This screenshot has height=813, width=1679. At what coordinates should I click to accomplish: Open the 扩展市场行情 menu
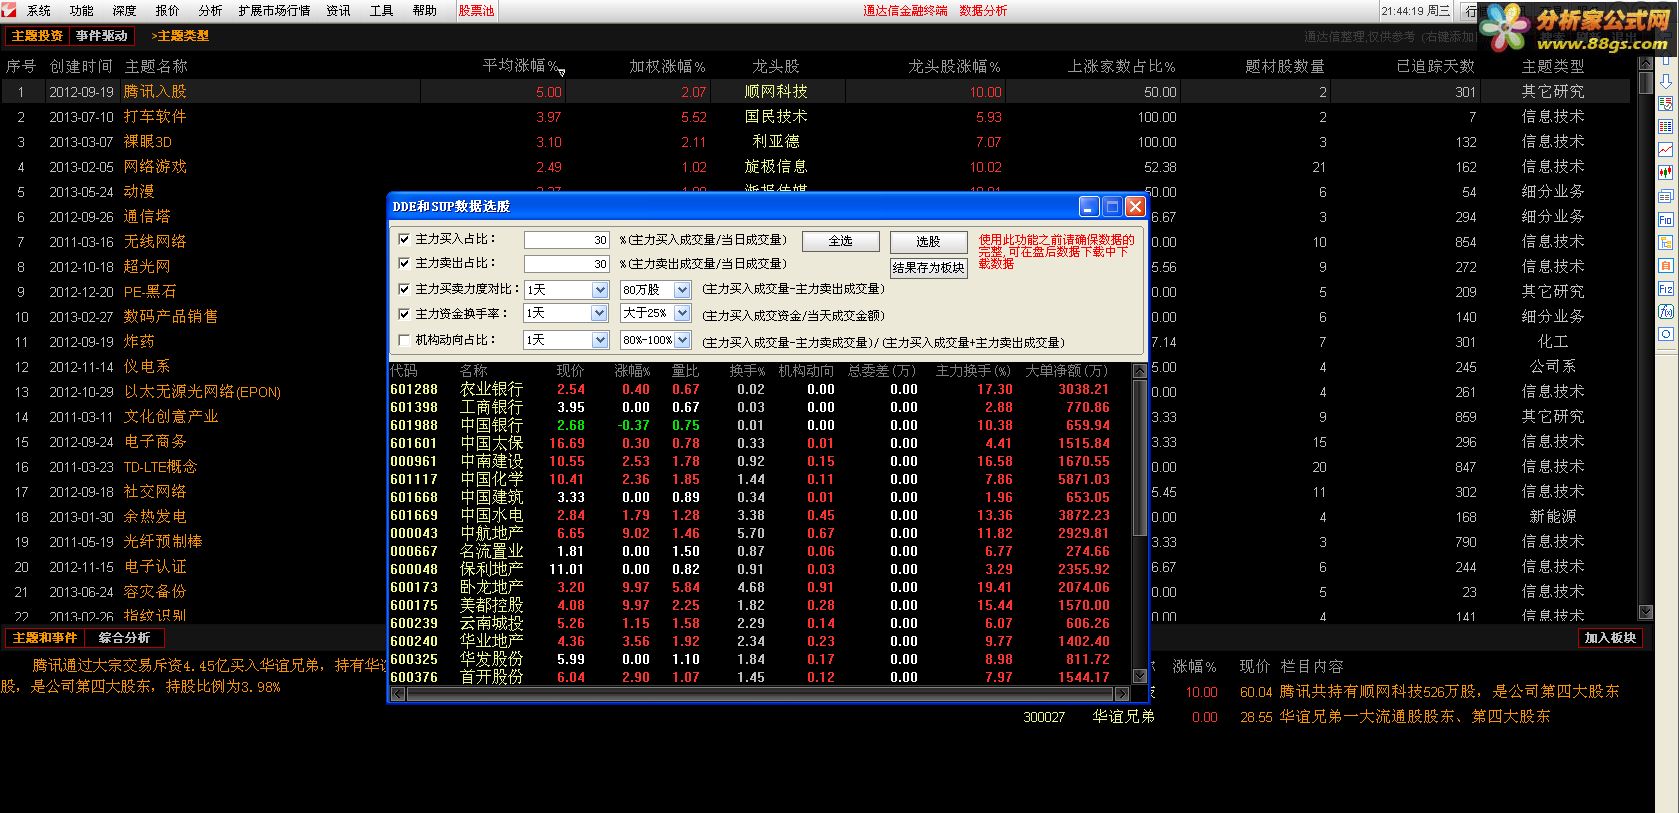(275, 11)
